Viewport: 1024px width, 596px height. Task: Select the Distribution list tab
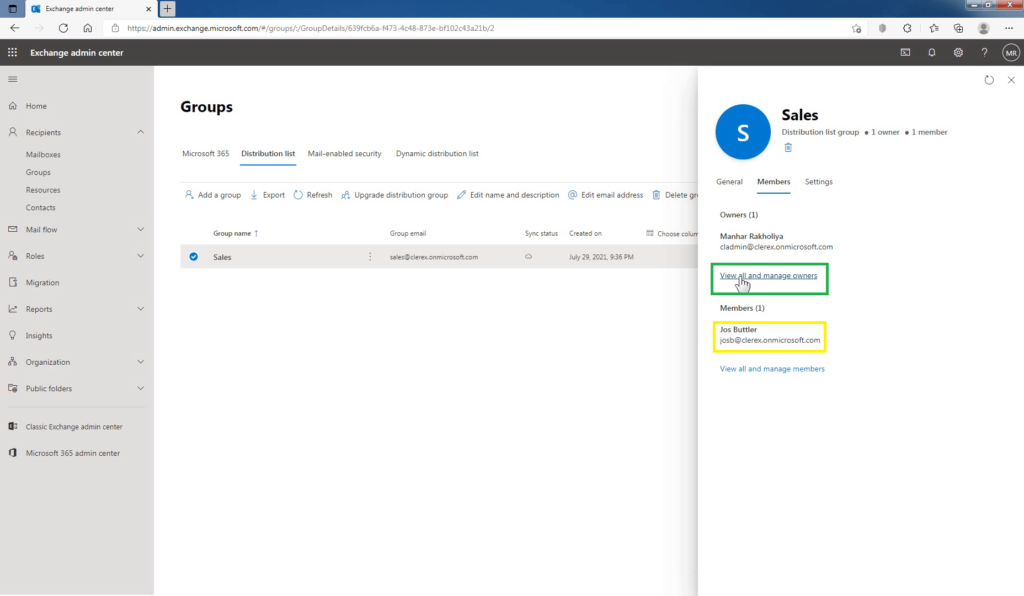click(268, 153)
